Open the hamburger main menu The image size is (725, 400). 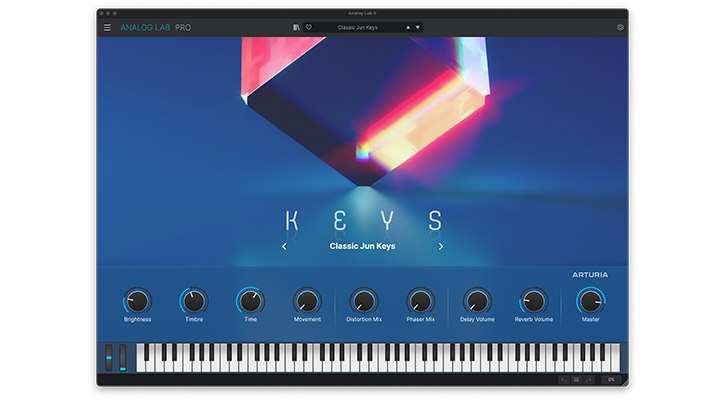tap(108, 27)
